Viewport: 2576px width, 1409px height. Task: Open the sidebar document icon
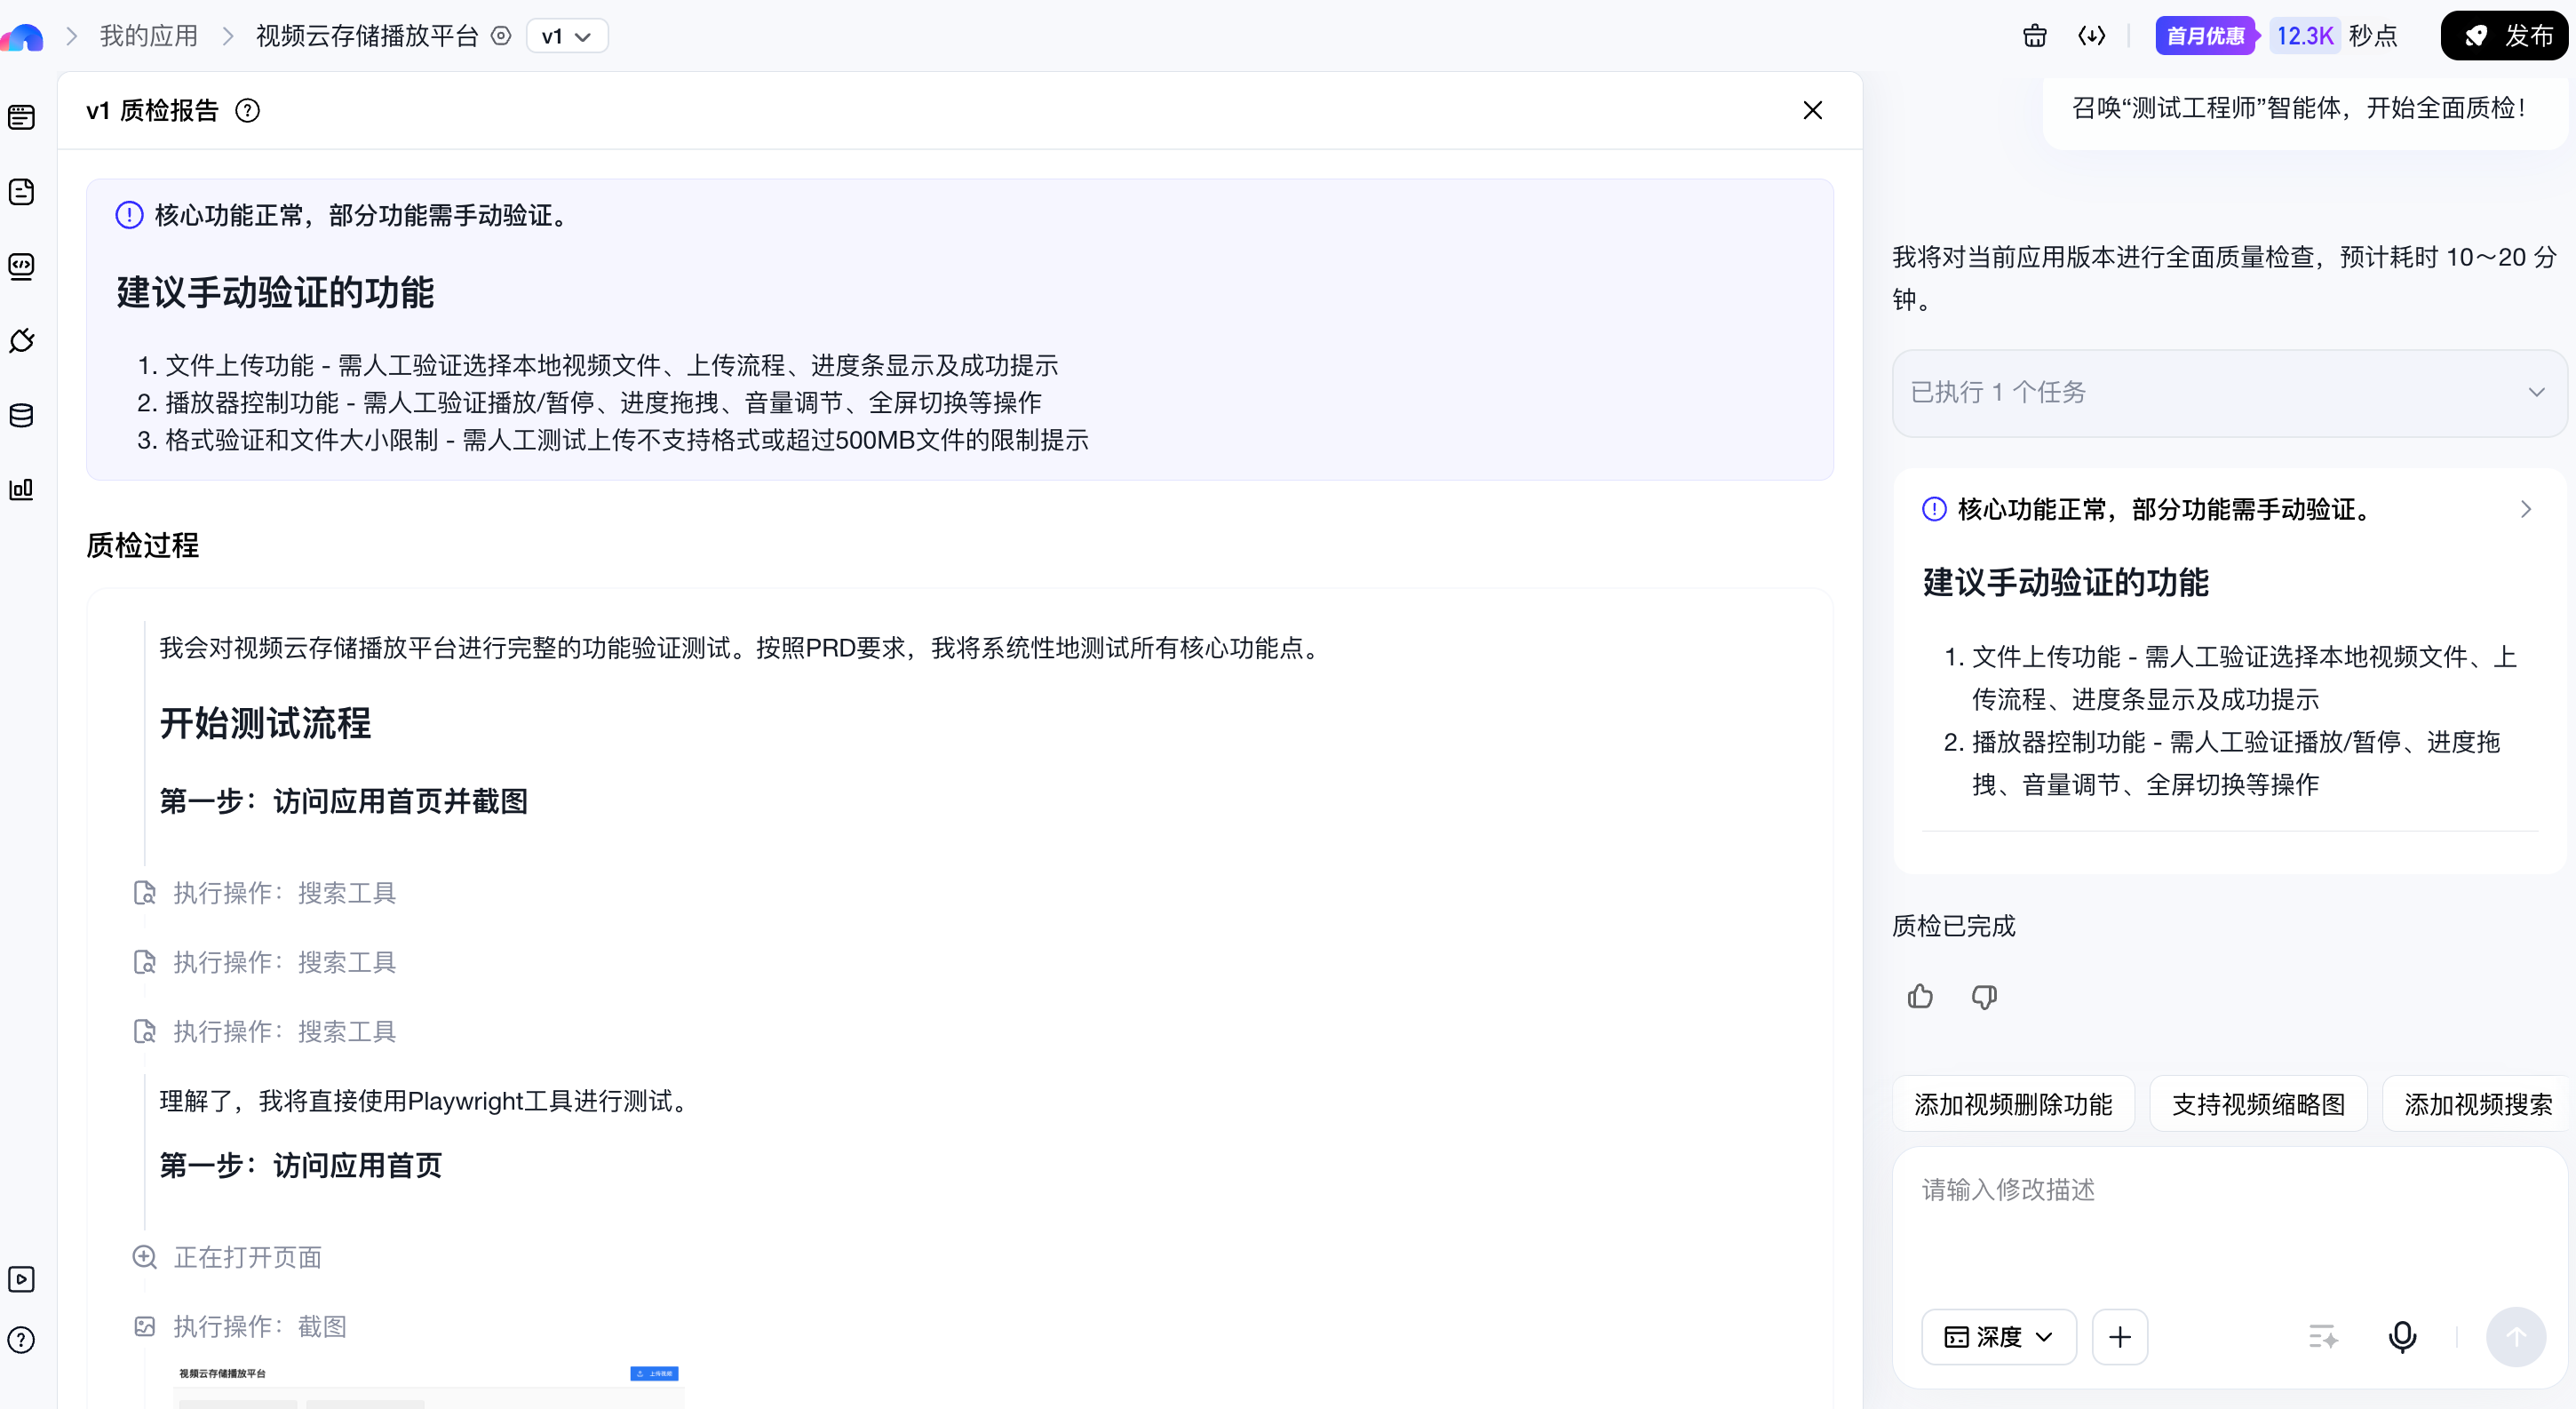coord(21,192)
